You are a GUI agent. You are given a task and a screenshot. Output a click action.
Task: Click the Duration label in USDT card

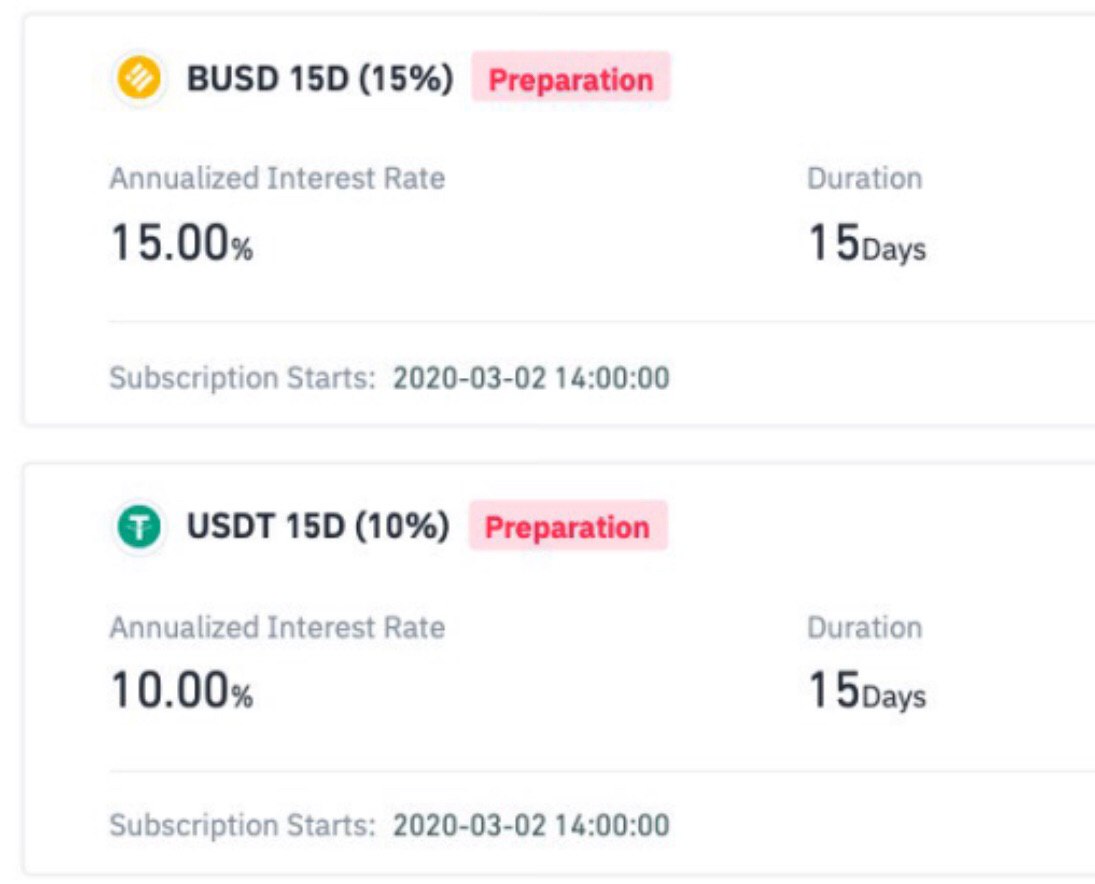tap(865, 627)
